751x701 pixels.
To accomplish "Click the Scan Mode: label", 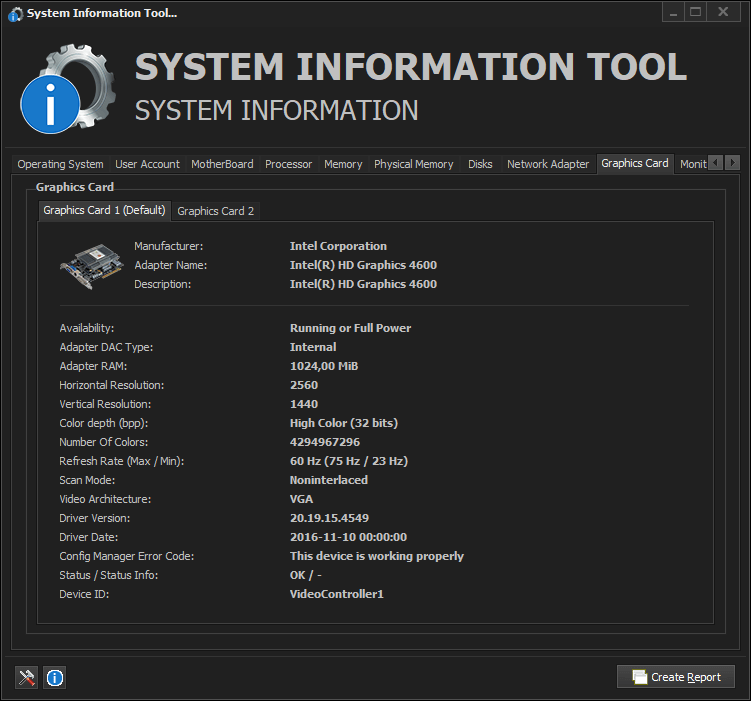I will coord(87,480).
